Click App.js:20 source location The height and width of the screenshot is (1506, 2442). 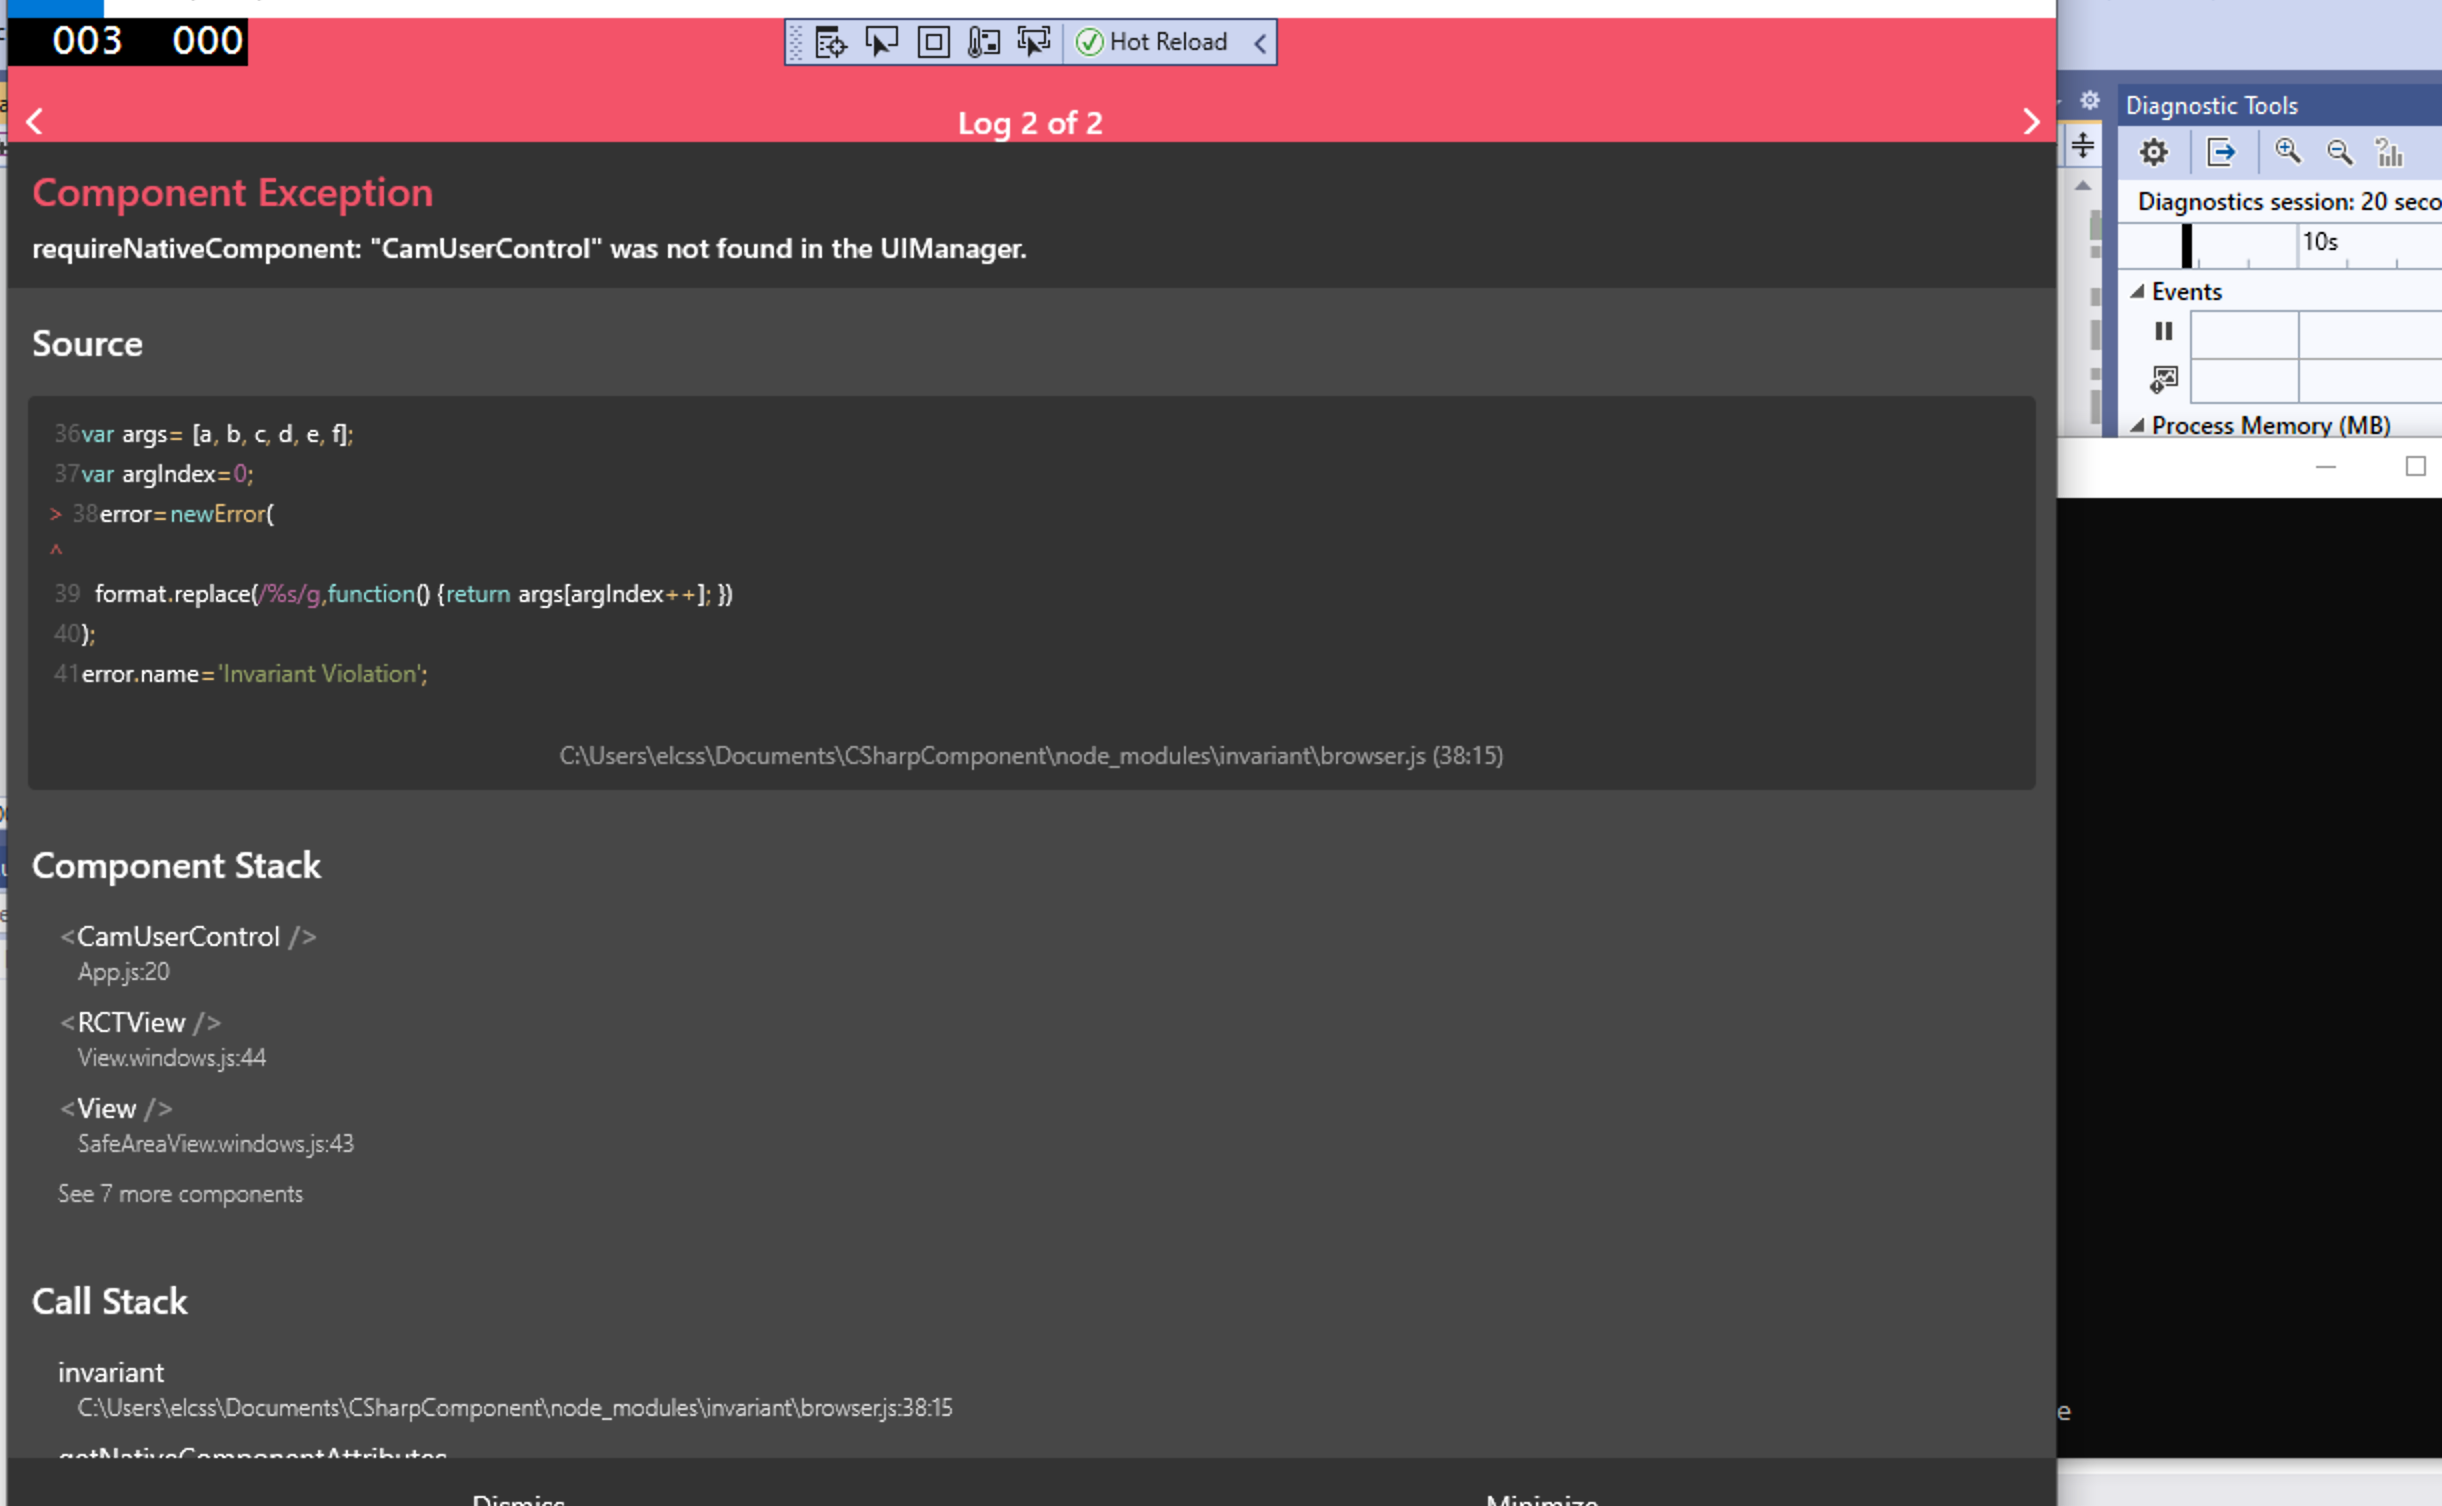124,971
